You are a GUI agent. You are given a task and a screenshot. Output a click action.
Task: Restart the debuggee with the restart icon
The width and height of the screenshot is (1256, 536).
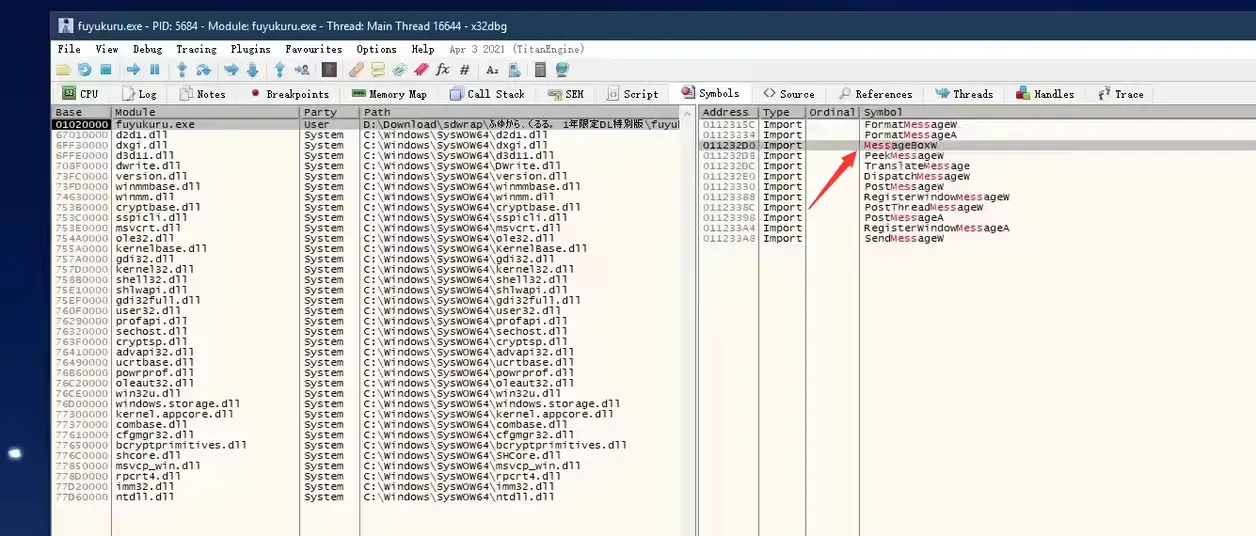pyautogui.click(x=84, y=70)
